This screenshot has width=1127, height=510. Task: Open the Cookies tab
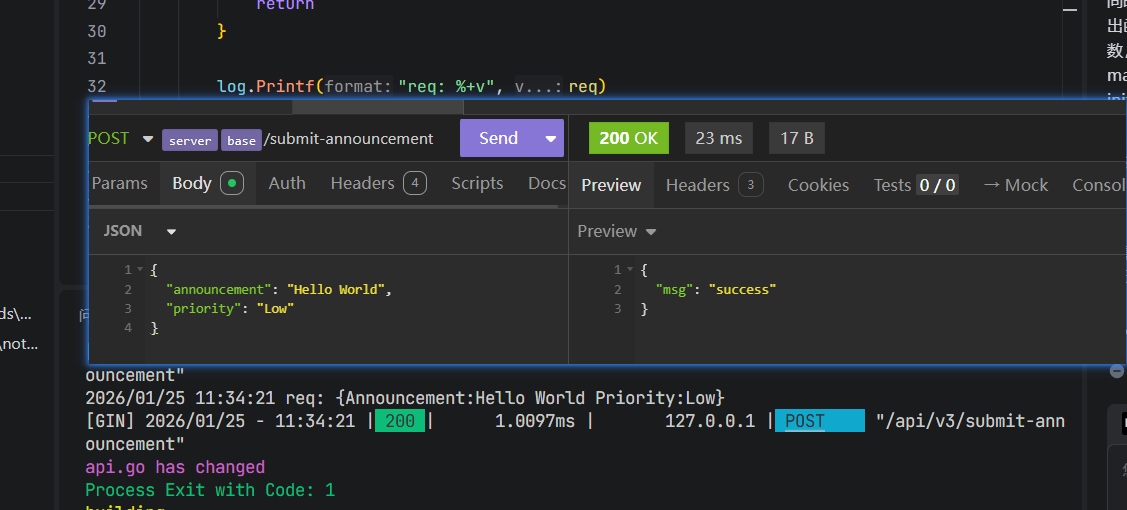click(x=818, y=185)
